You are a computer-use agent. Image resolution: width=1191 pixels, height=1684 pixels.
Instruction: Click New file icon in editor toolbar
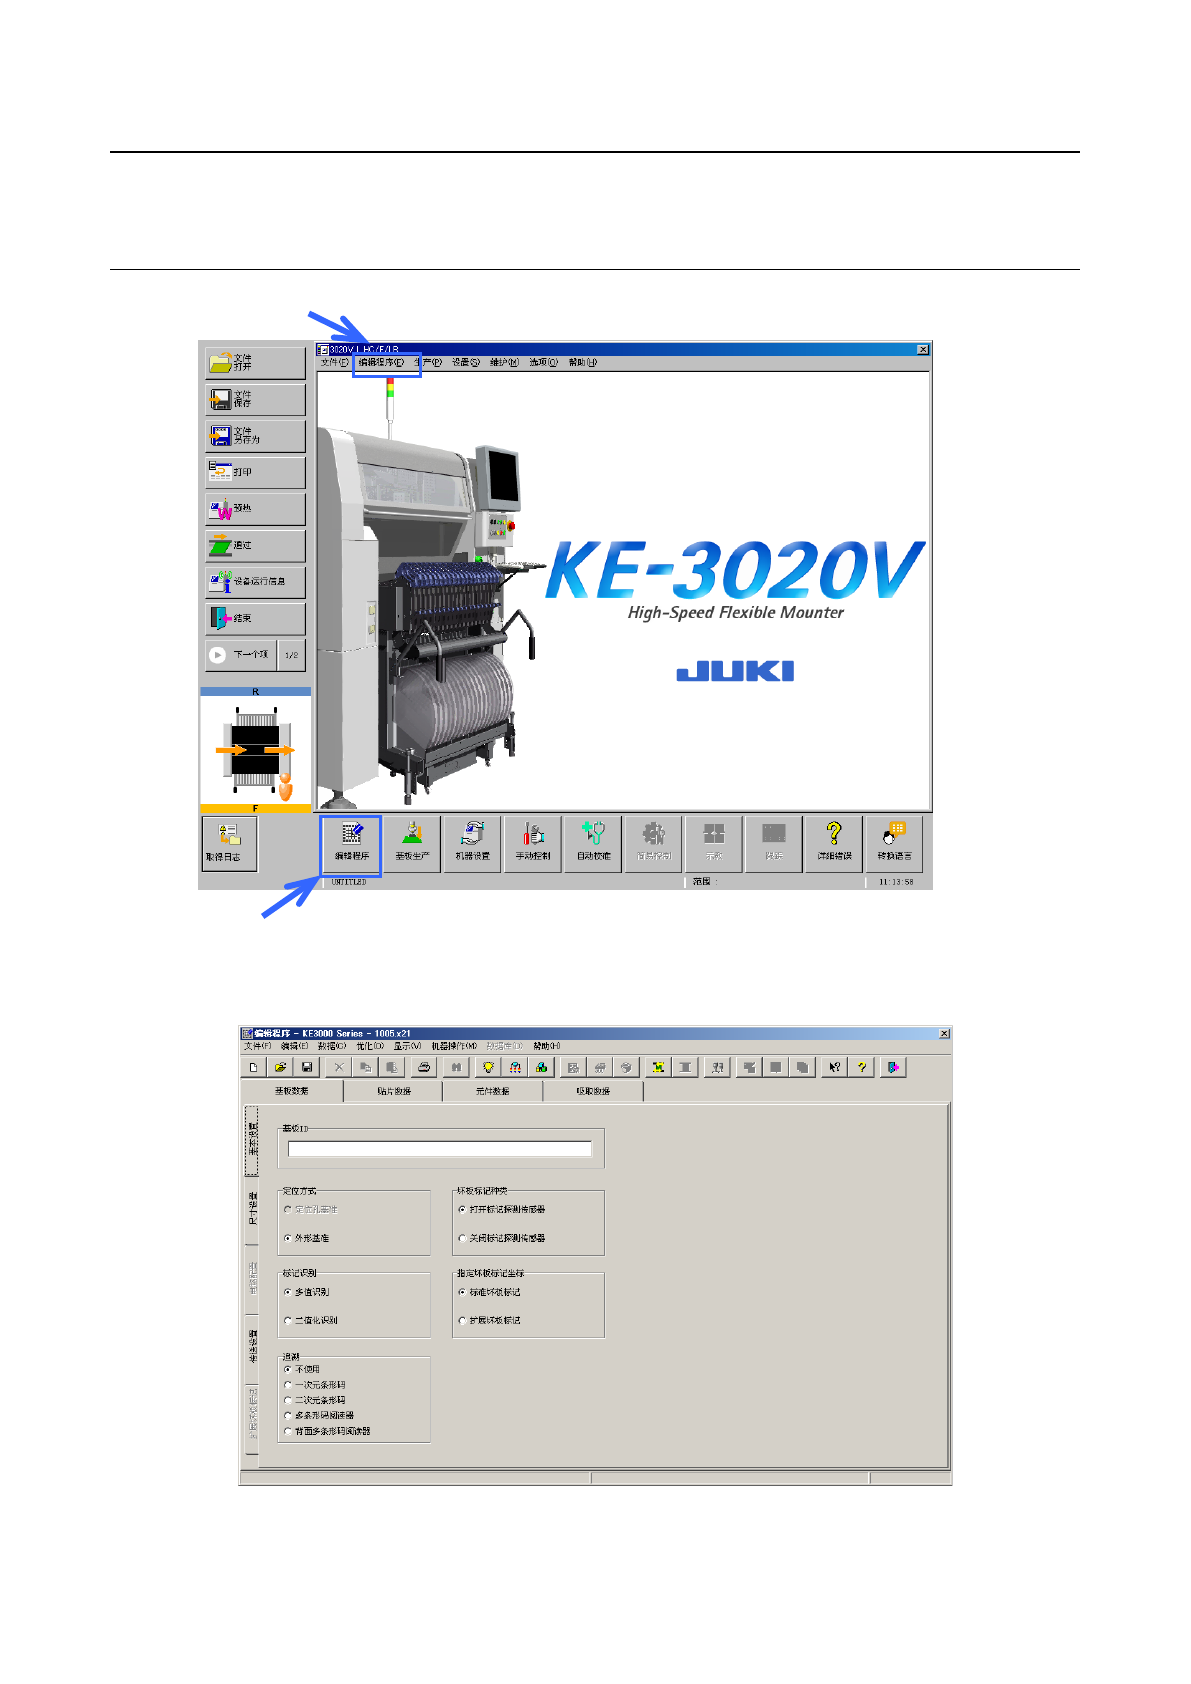tap(254, 1067)
